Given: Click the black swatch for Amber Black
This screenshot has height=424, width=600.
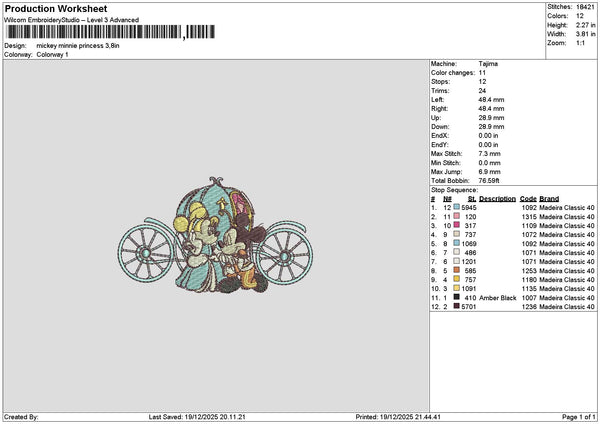Looking at the screenshot, I should coord(456,297).
